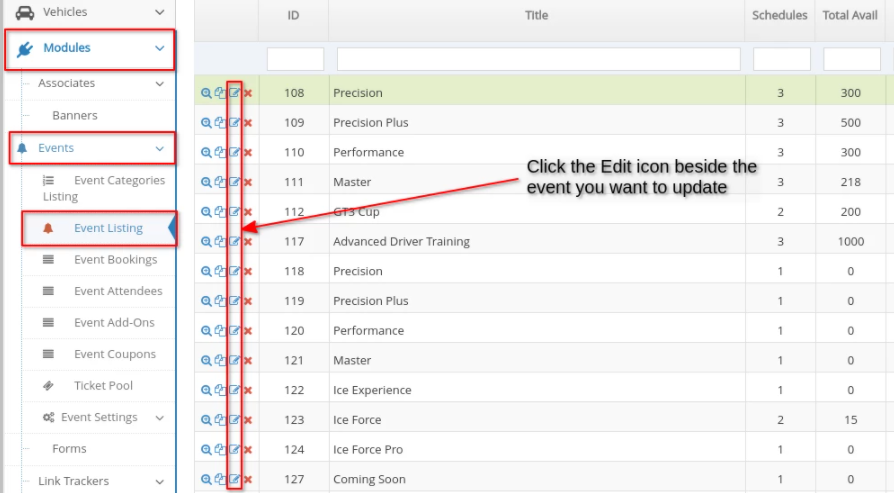Screen dimensions: 894x493
Task: Open the Modules menu item
Action: [x=67, y=48]
